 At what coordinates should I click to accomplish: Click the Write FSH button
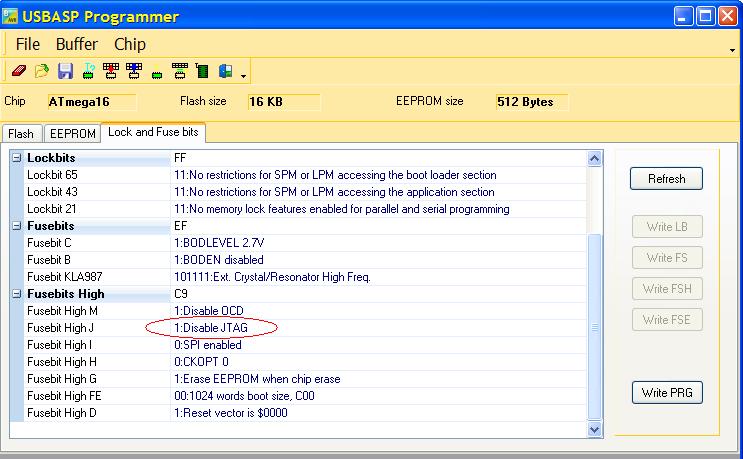tap(667, 288)
